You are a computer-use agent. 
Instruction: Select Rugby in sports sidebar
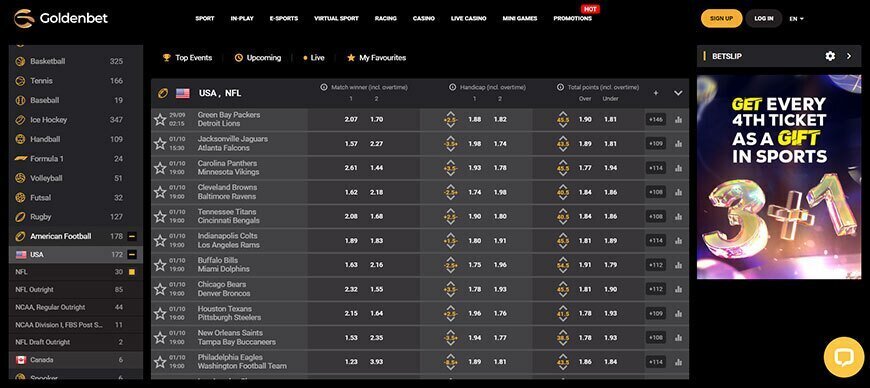(75, 216)
